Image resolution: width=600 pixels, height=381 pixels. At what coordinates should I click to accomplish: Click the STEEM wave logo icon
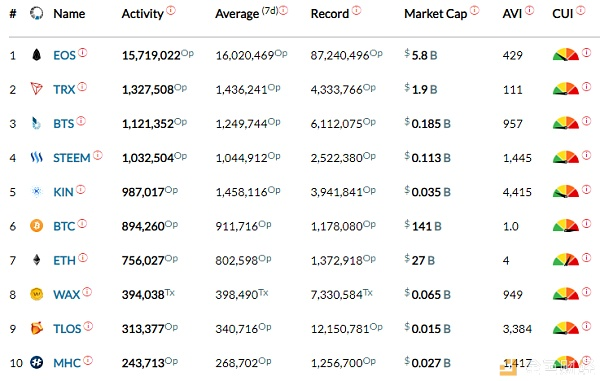click(36, 157)
